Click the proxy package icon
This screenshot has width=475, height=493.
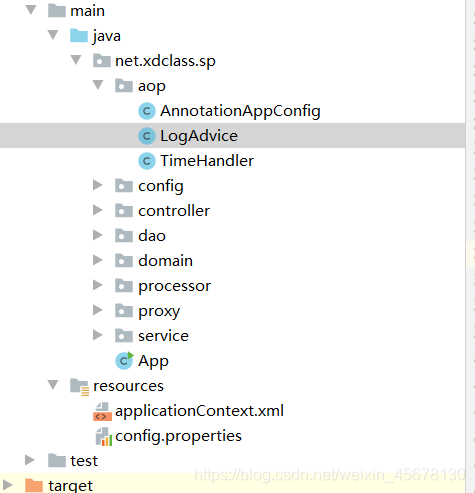tap(124, 311)
